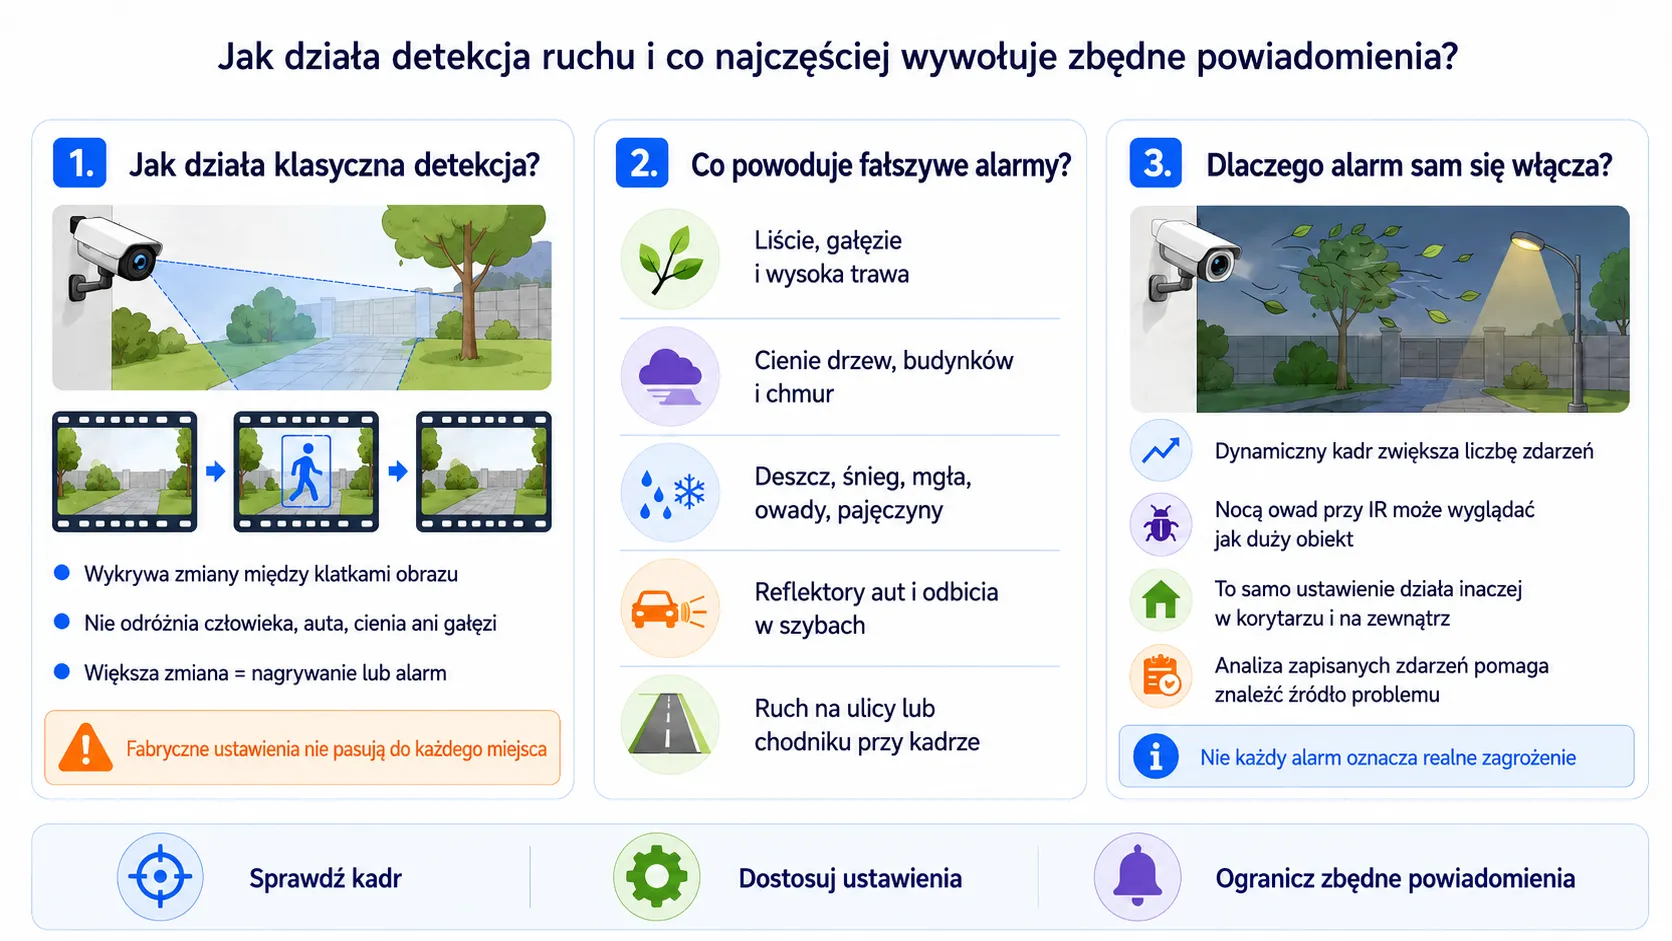Click the Sprawdź kadr label
1672x941 pixels.
(x=325, y=878)
